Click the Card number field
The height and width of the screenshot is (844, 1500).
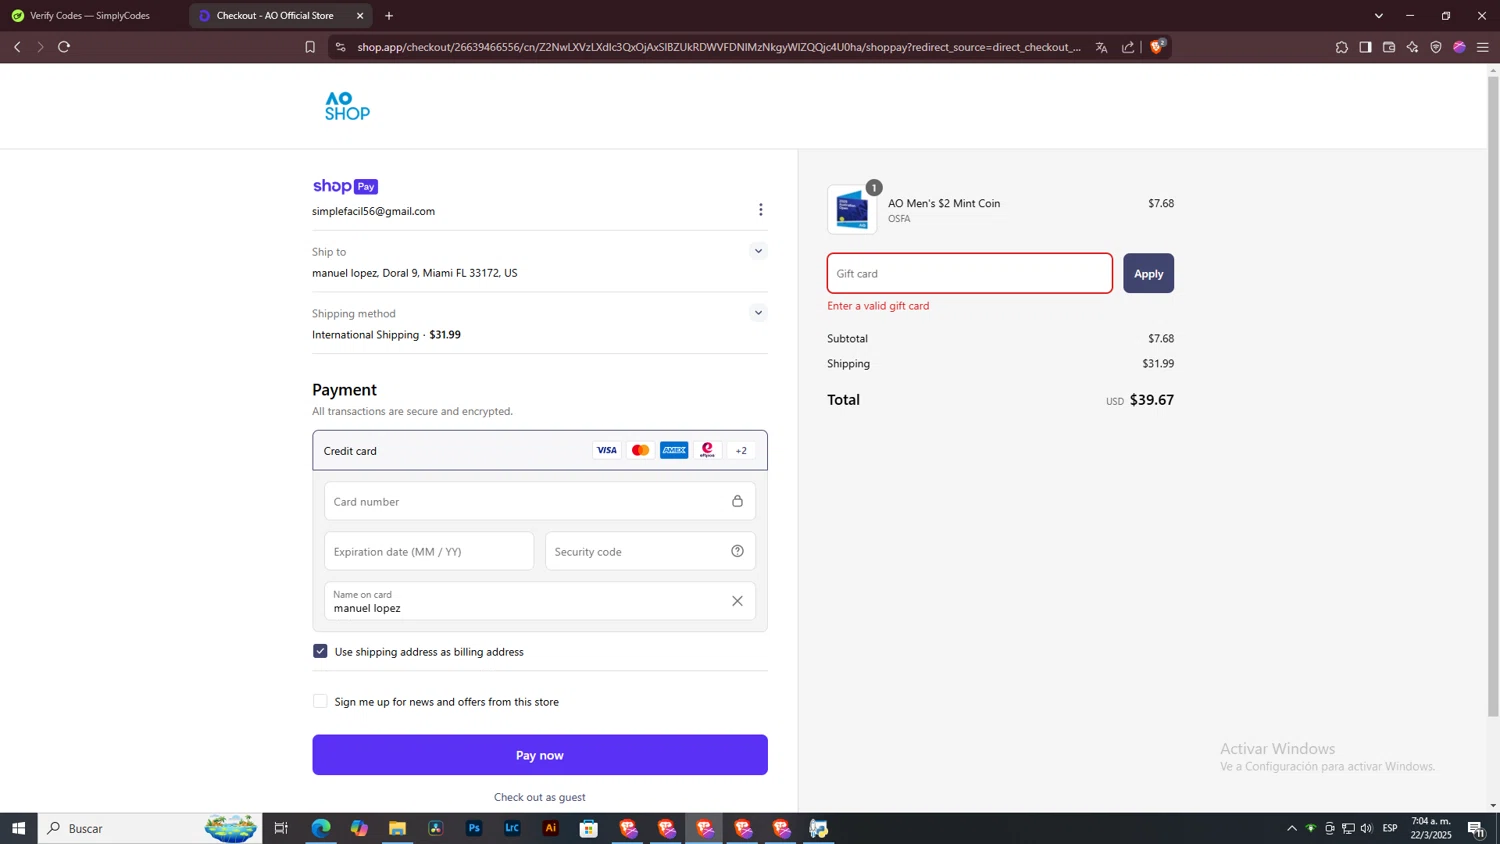[540, 501]
